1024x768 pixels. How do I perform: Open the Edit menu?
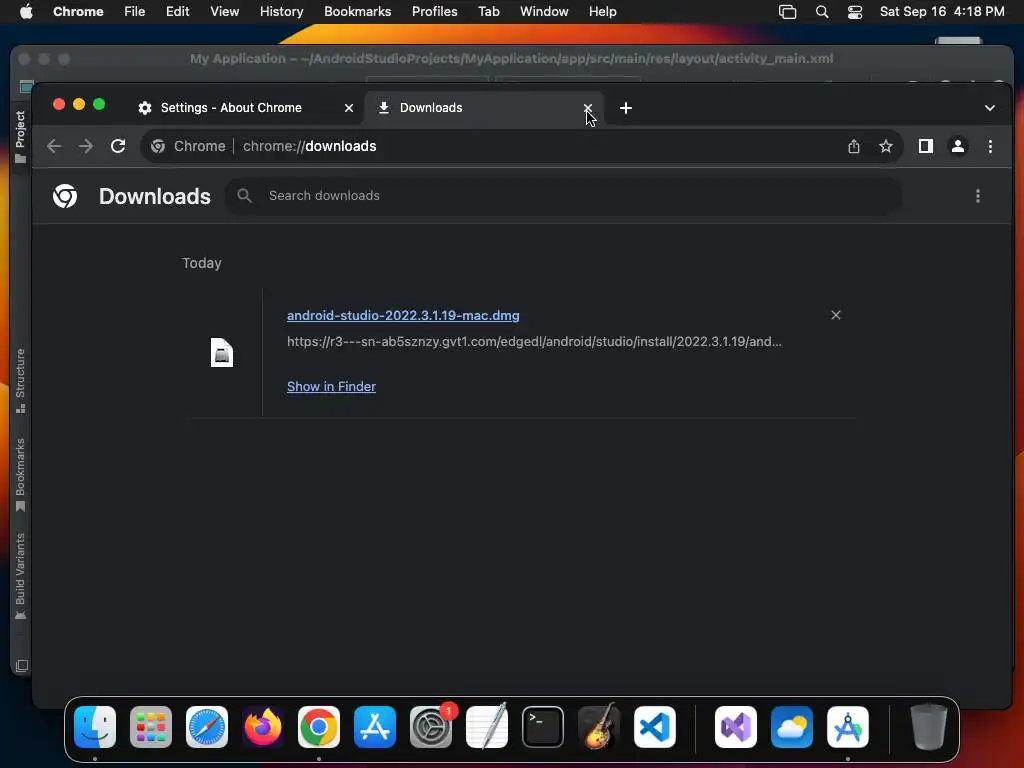tap(177, 12)
